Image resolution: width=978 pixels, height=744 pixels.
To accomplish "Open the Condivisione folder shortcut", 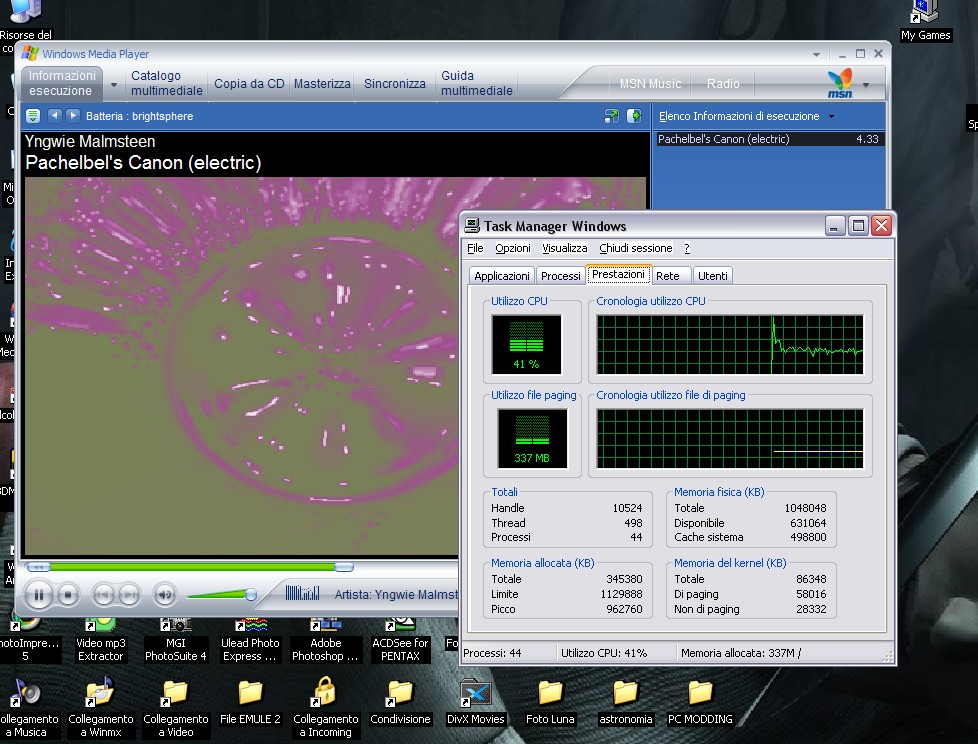I will [400, 703].
